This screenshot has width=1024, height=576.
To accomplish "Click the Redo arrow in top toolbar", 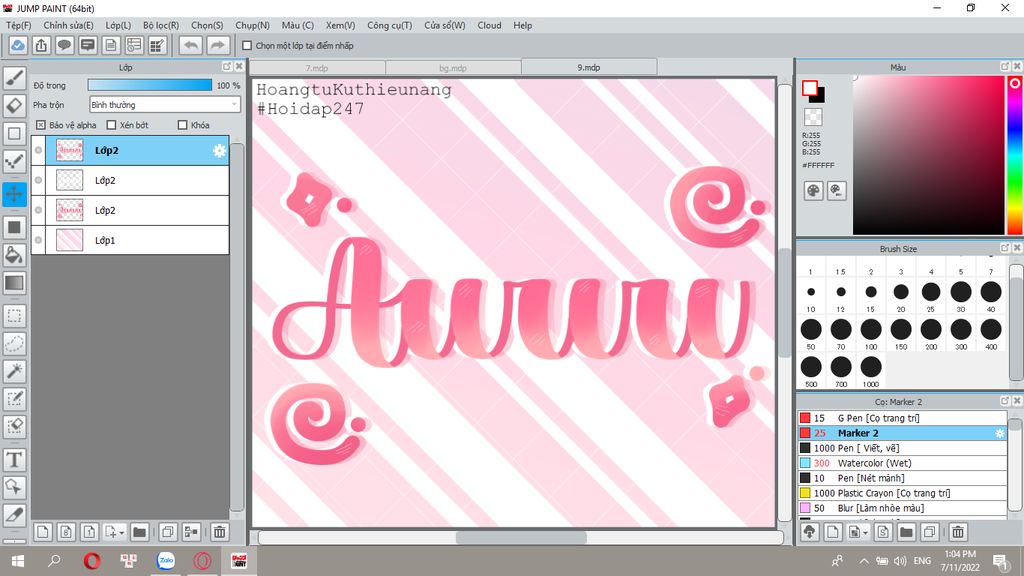I will pos(218,45).
